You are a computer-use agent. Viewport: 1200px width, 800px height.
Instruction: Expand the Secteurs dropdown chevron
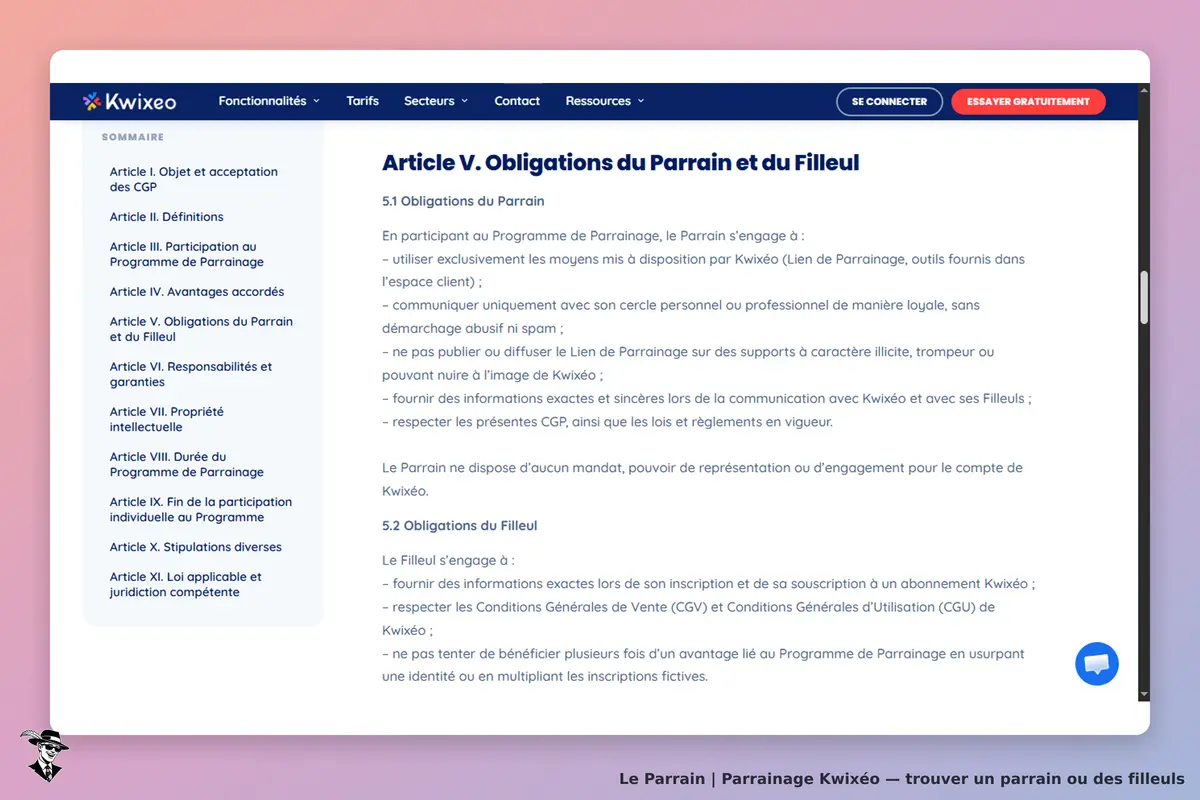464,101
